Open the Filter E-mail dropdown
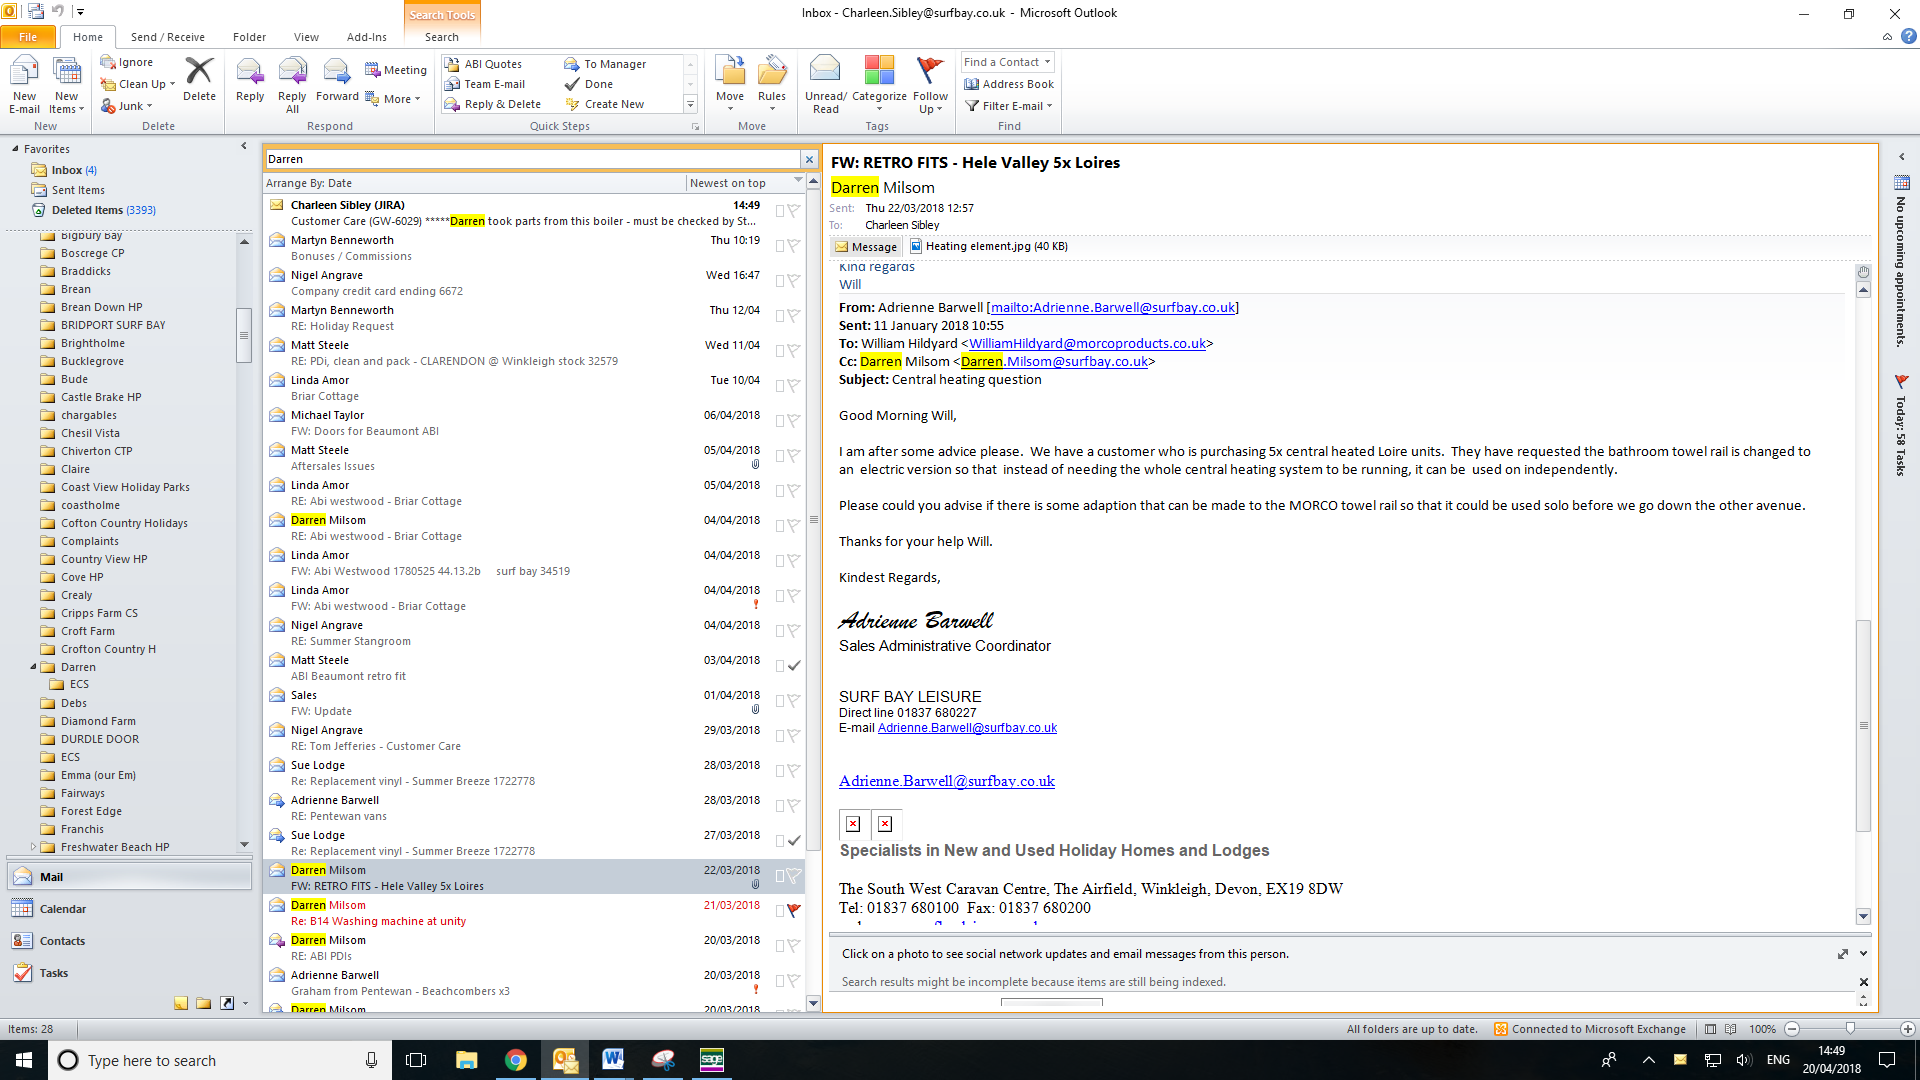 pyautogui.click(x=1010, y=106)
